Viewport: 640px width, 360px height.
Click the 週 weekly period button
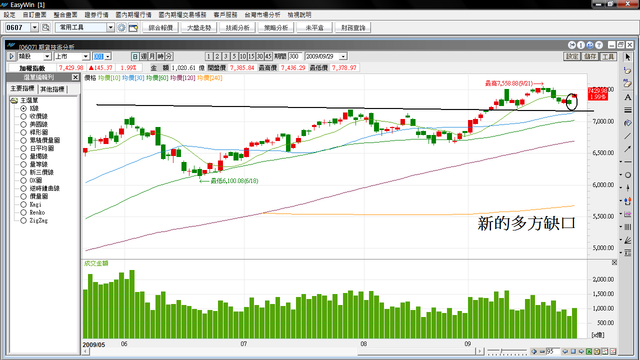pyautogui.click(x=144, y=56)
